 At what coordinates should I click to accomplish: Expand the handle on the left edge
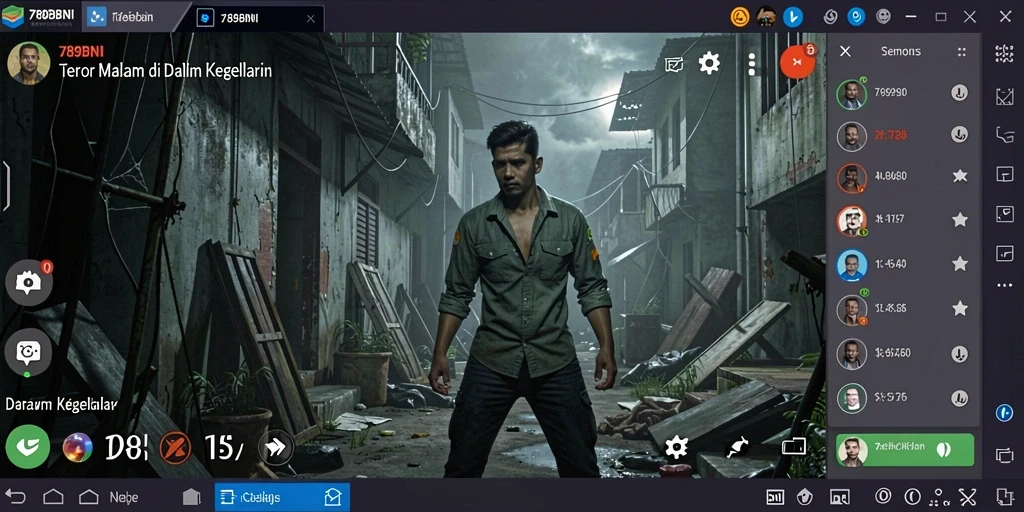pos(5,186)
